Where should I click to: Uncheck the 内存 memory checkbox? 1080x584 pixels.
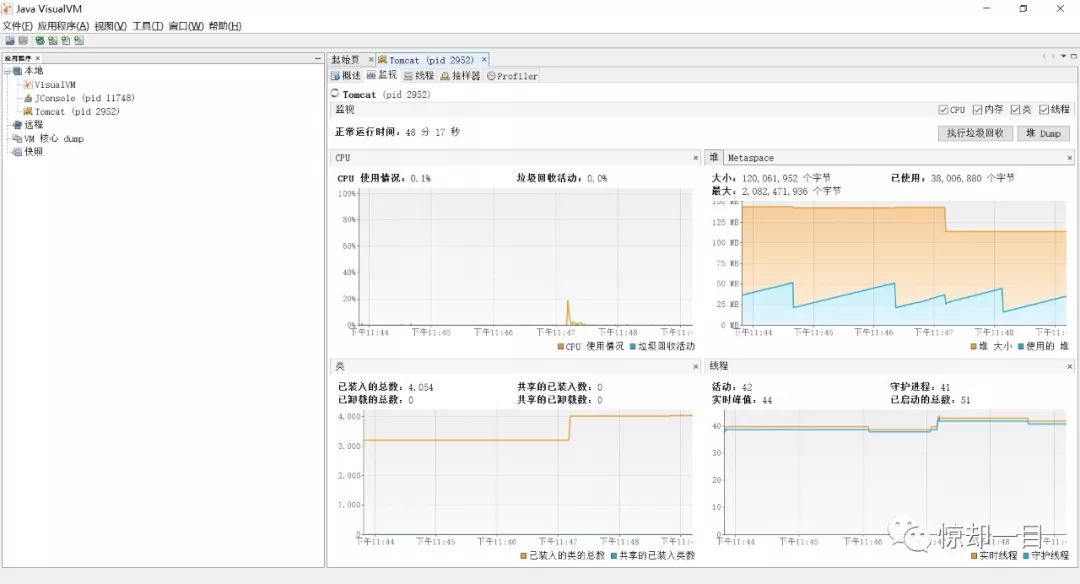click(x=977, y=110)
